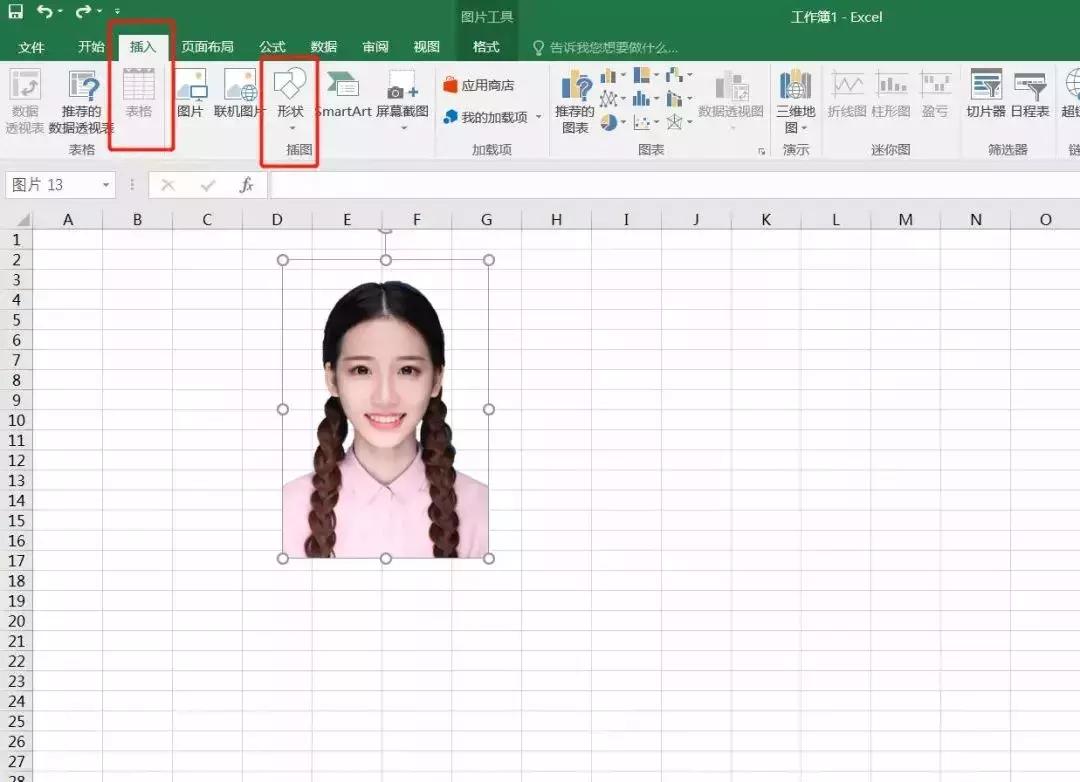Open 推荐的图表 recommended charts
This screenshot has width=1080, height=782.
pyautogui.click(x=575, y=101)
